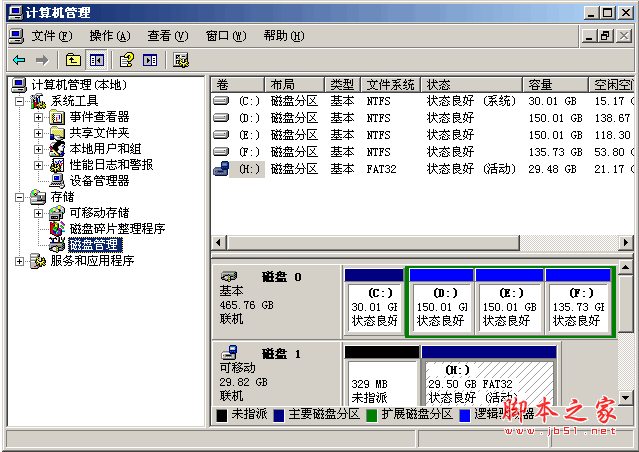Image resolution: width=639 pixels, height=452 pixels.
Task: Click the up one level folder icon
Action: point(73,60)
